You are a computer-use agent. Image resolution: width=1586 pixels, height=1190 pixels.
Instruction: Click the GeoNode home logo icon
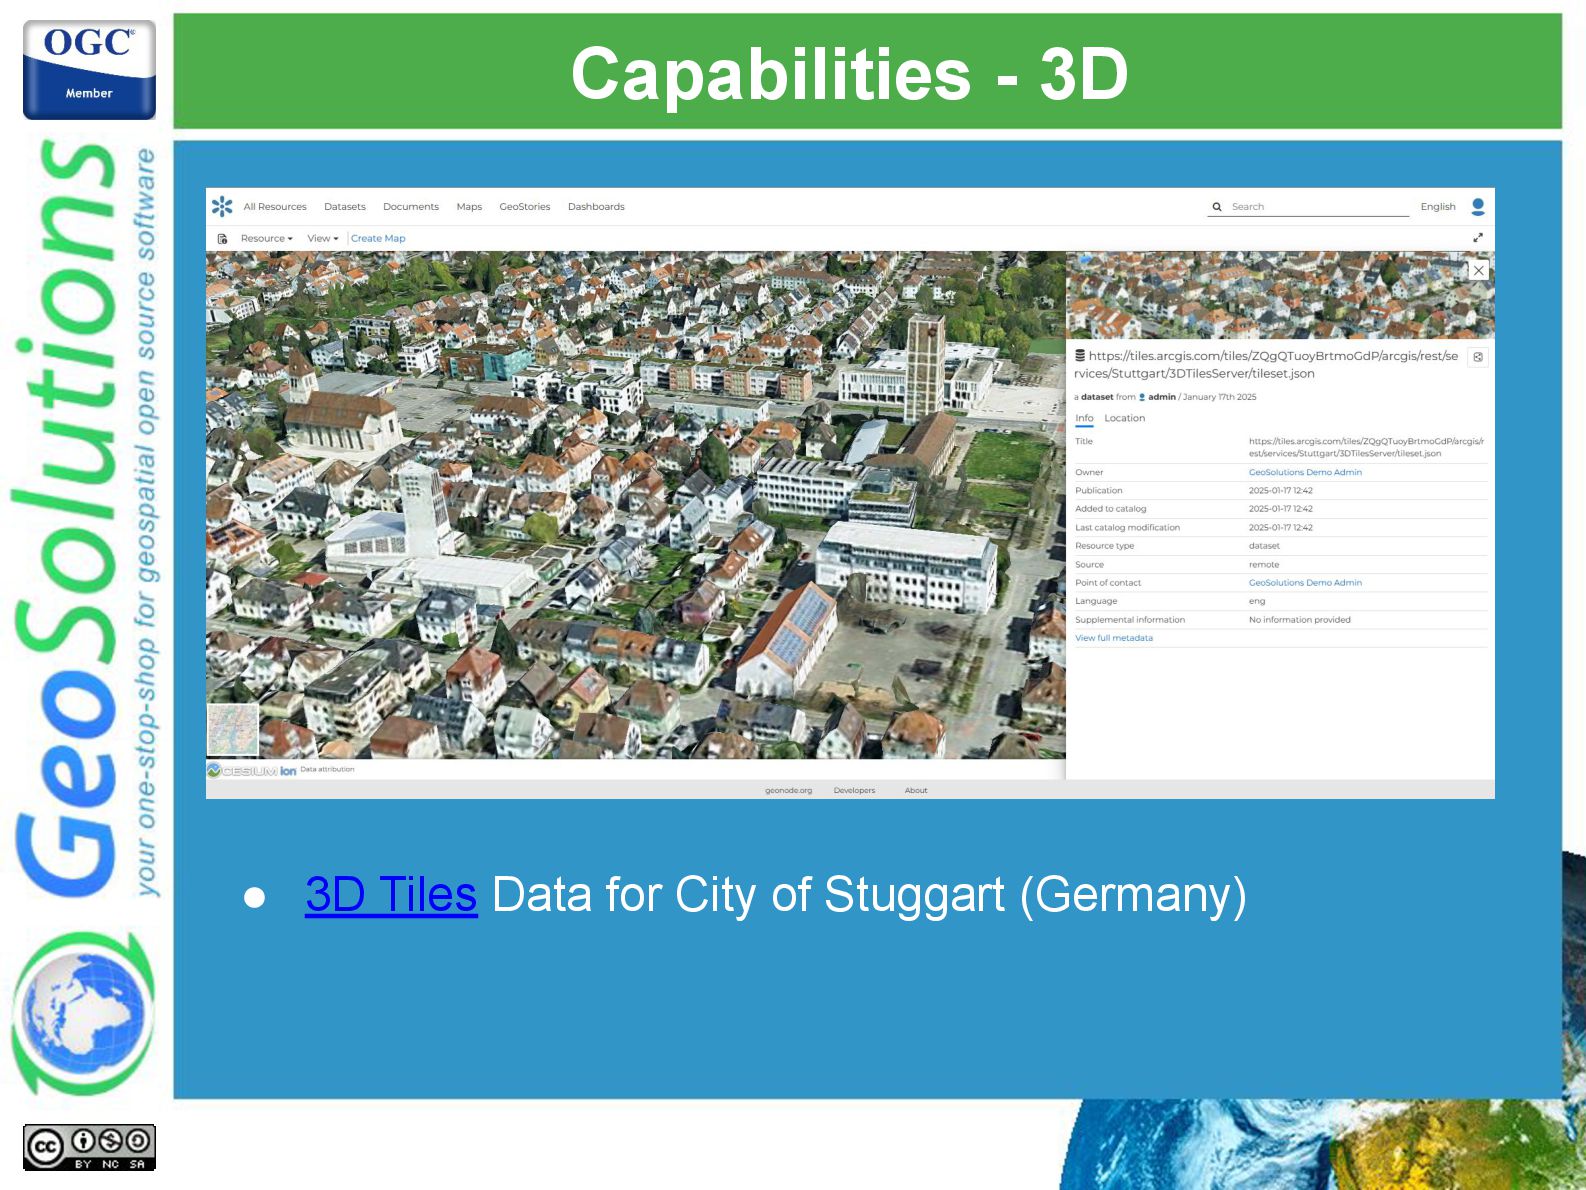click(222, 206)
